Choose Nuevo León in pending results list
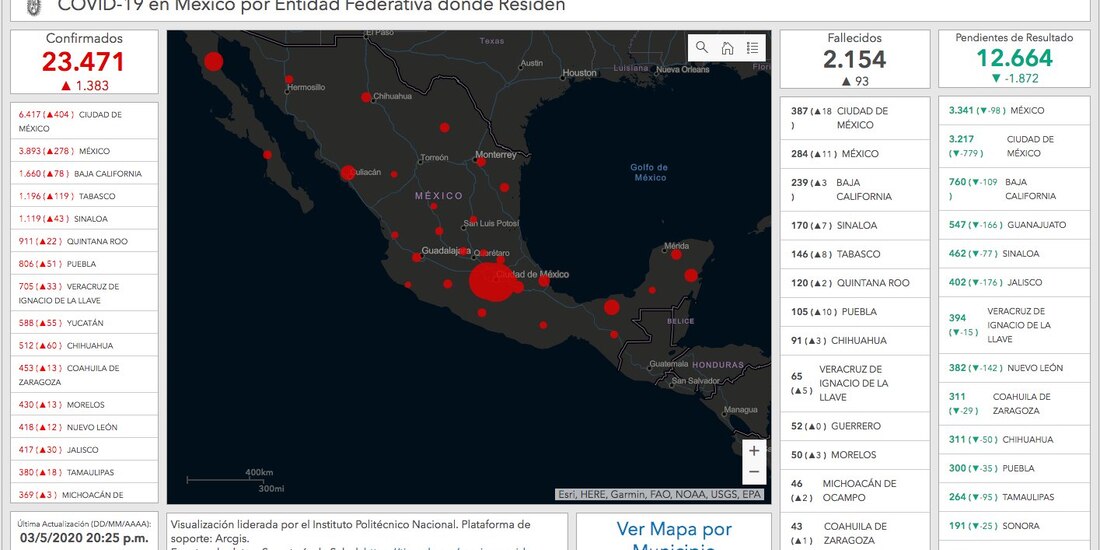This screenshot has height=550, width=1100. click(x=1014, y=368)
